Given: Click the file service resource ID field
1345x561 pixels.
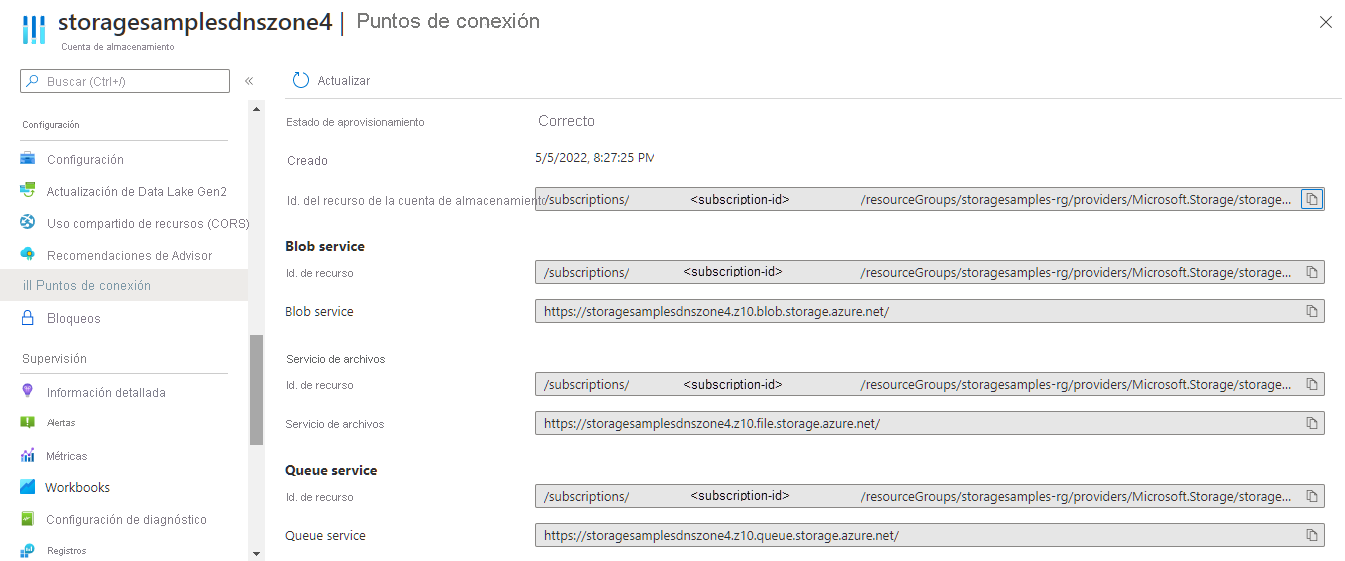Looking at the screenshot, I should click(930, 384).
